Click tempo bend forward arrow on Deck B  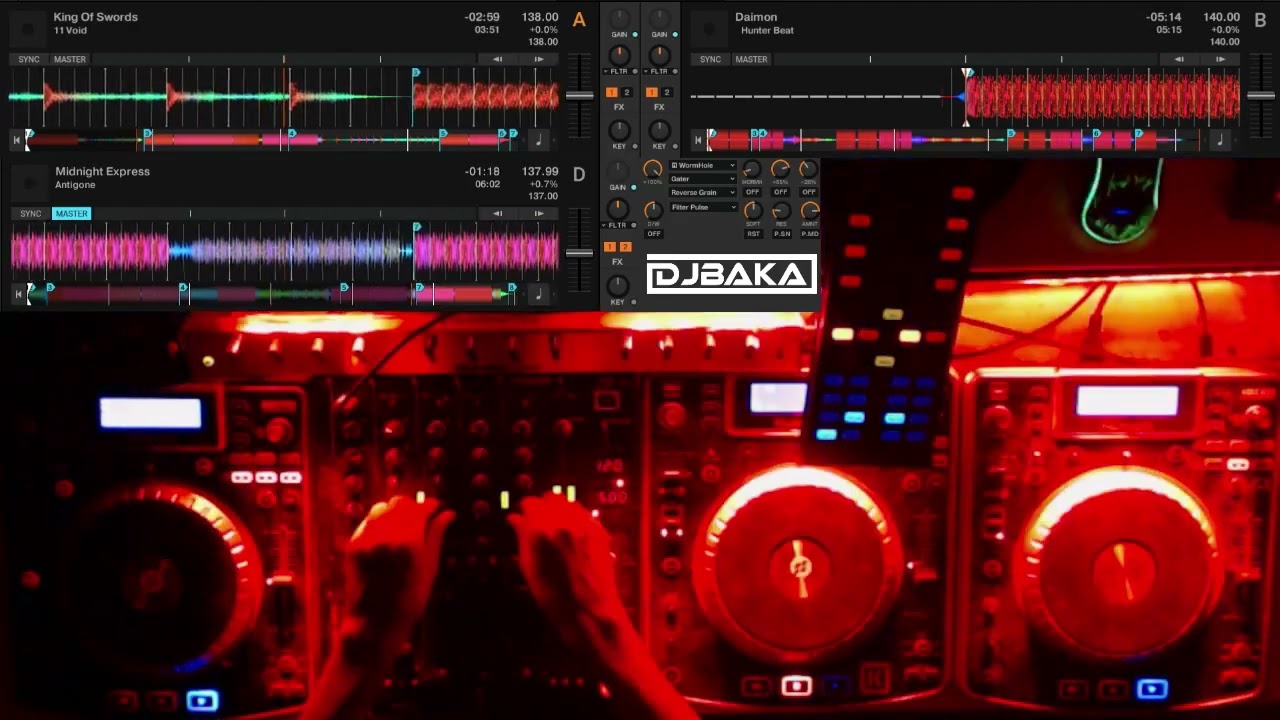1219,59
